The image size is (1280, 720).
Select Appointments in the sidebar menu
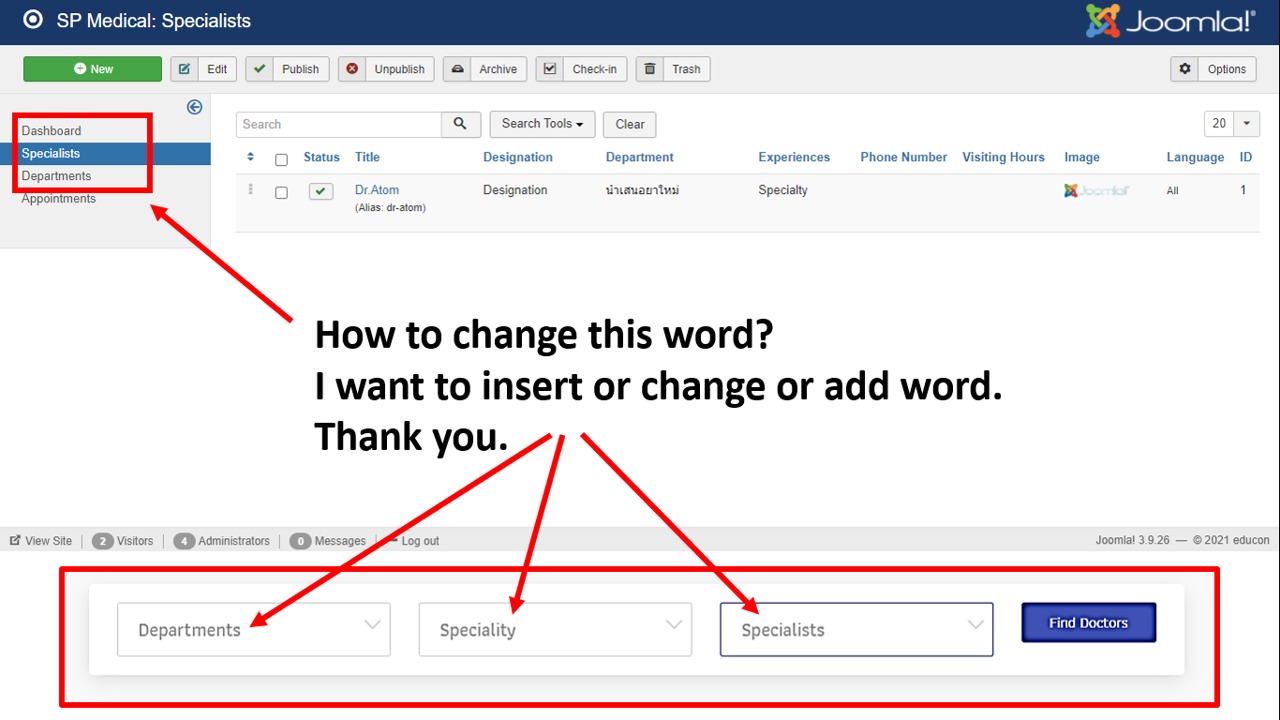click(x=59, y=199)
